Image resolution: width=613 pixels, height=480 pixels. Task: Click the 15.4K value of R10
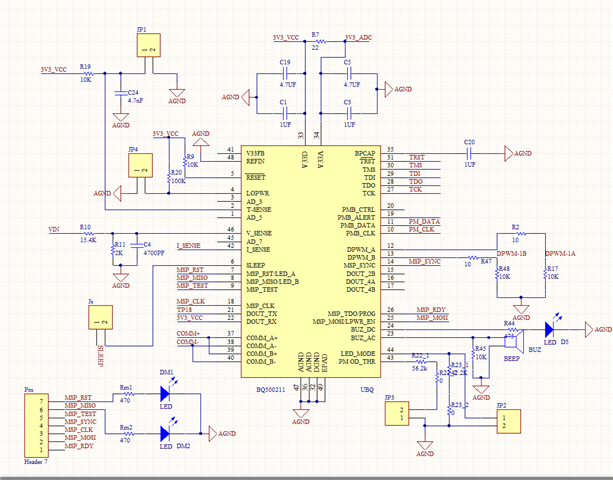point(88,240)
